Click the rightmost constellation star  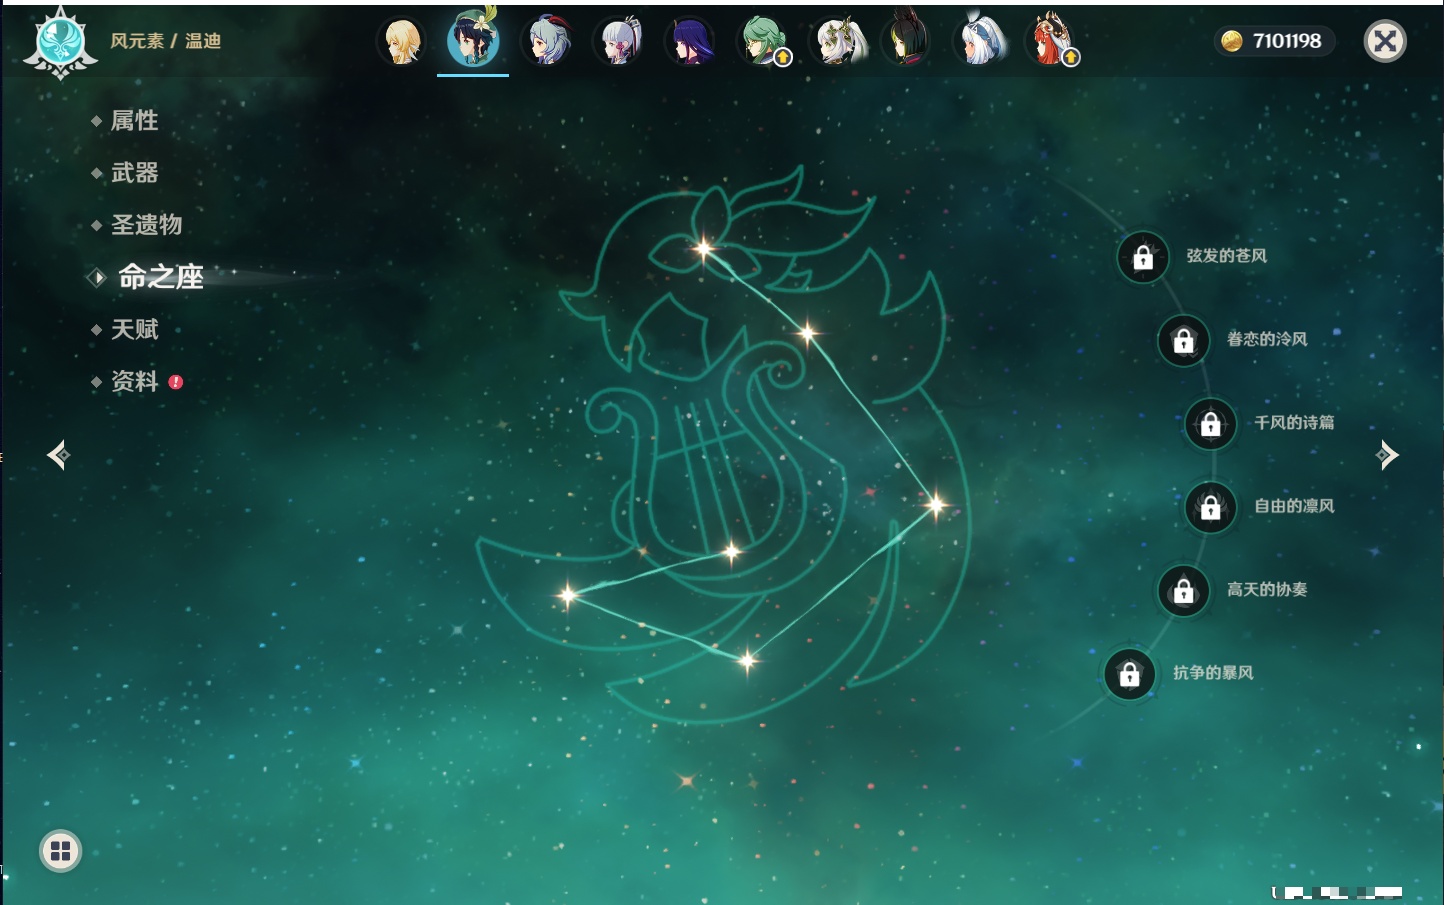coord(936,505)
